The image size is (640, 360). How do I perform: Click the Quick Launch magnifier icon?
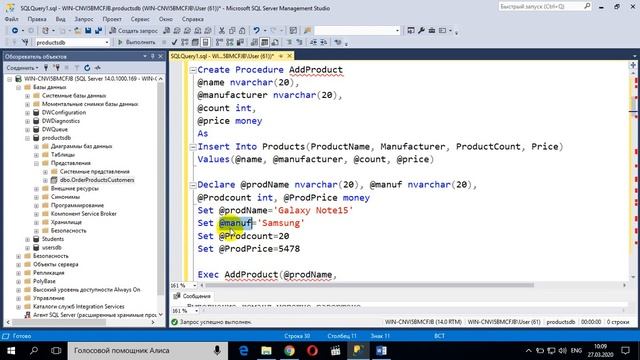587,6
